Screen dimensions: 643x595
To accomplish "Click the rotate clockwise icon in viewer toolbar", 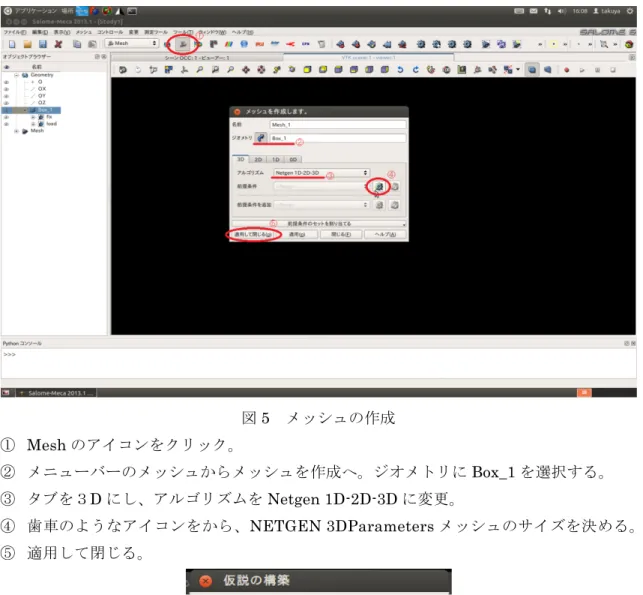I will tap(415, 70).
